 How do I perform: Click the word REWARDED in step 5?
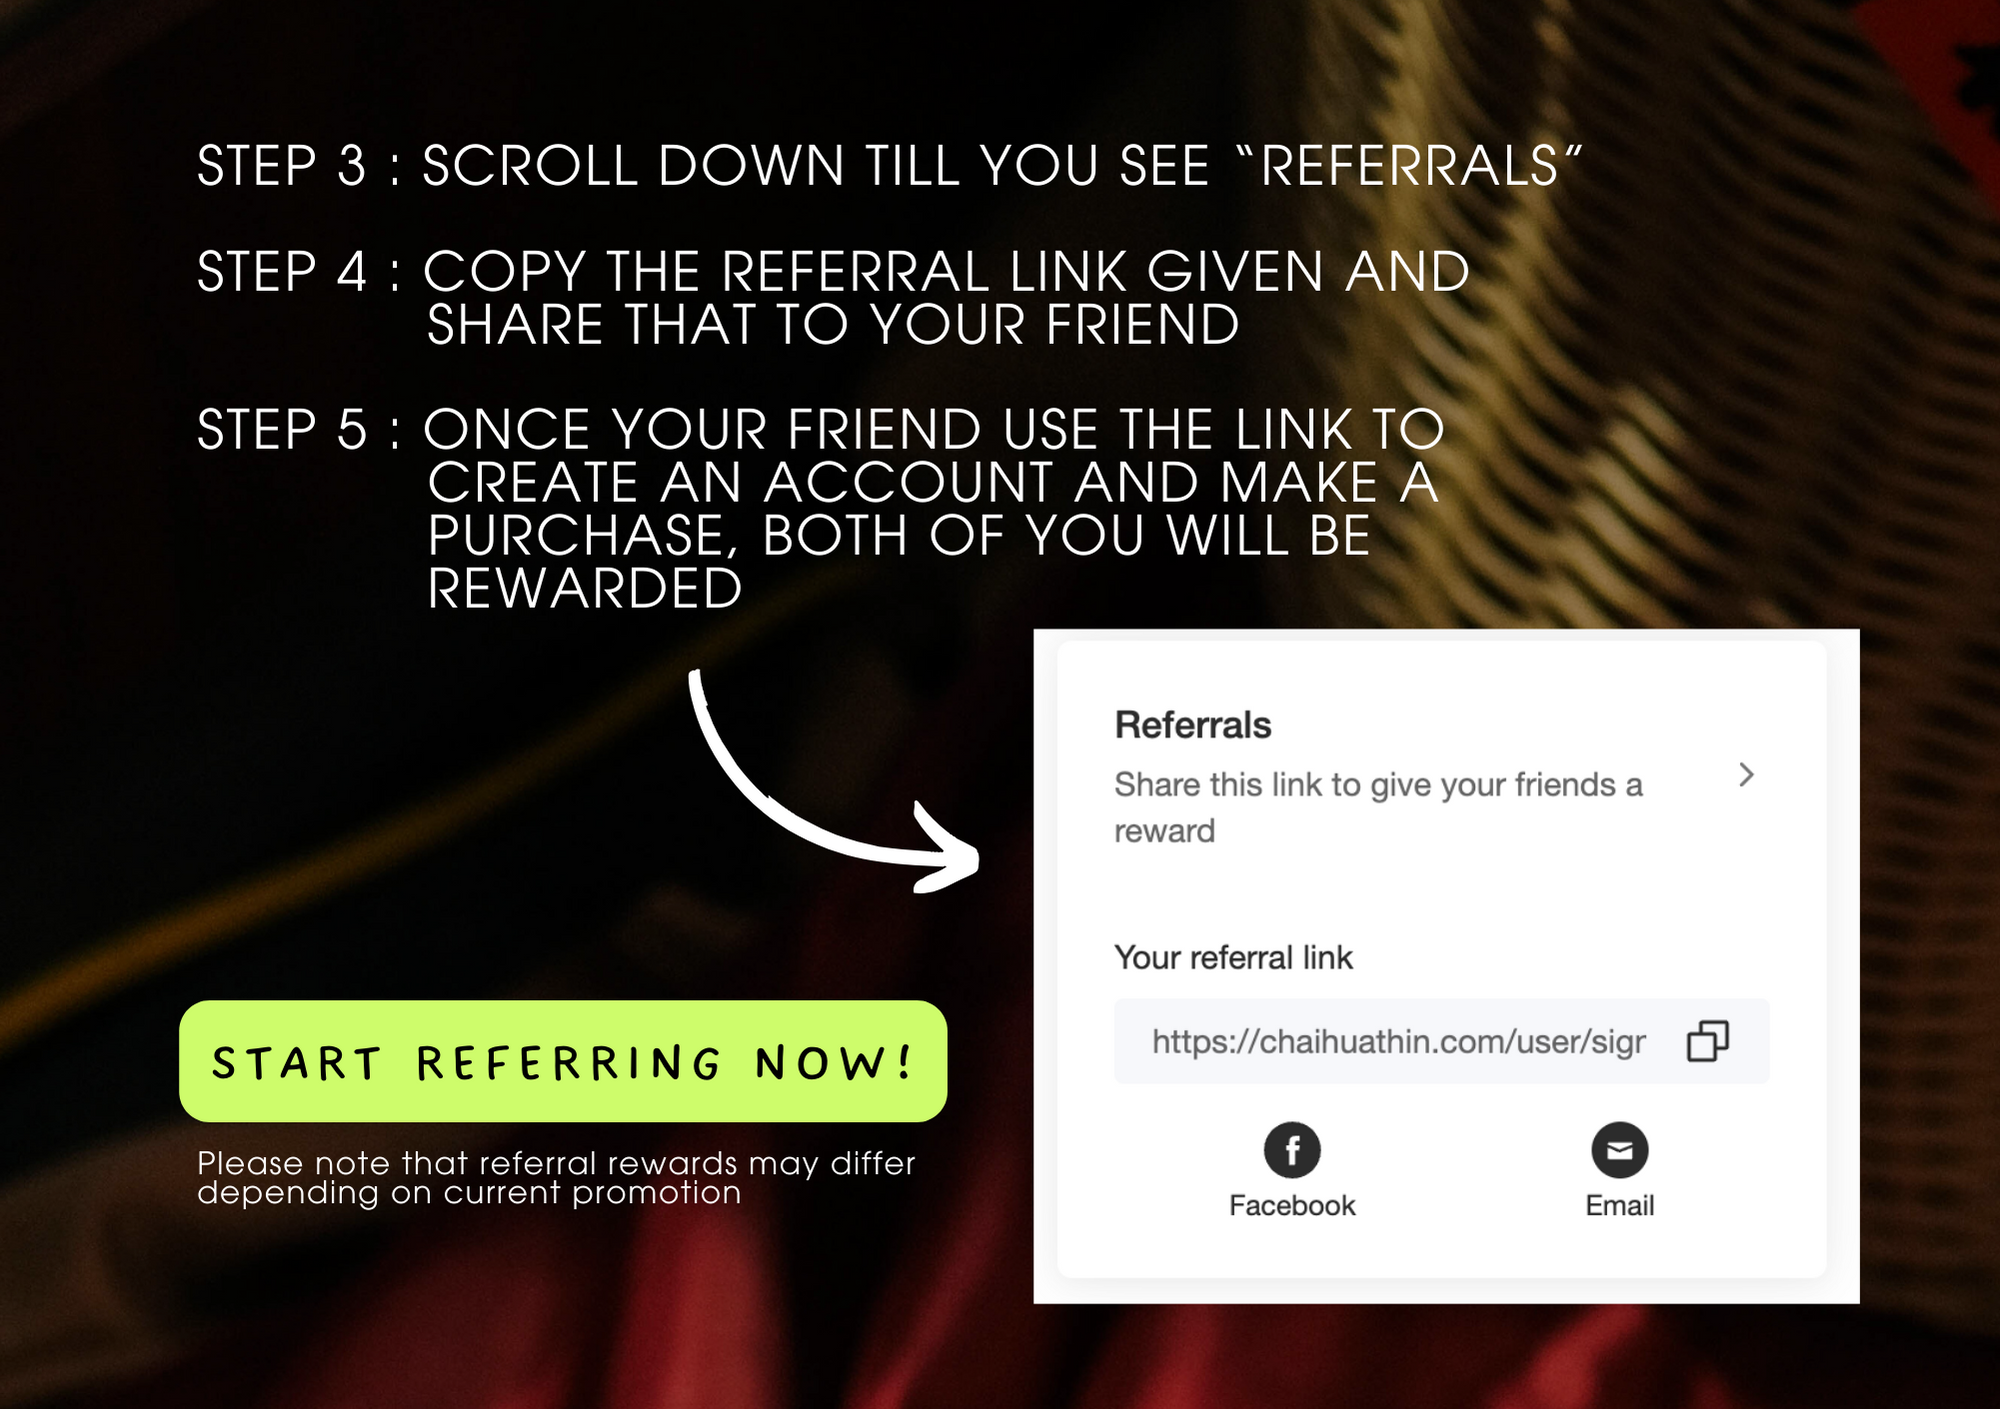coord(585,588)
